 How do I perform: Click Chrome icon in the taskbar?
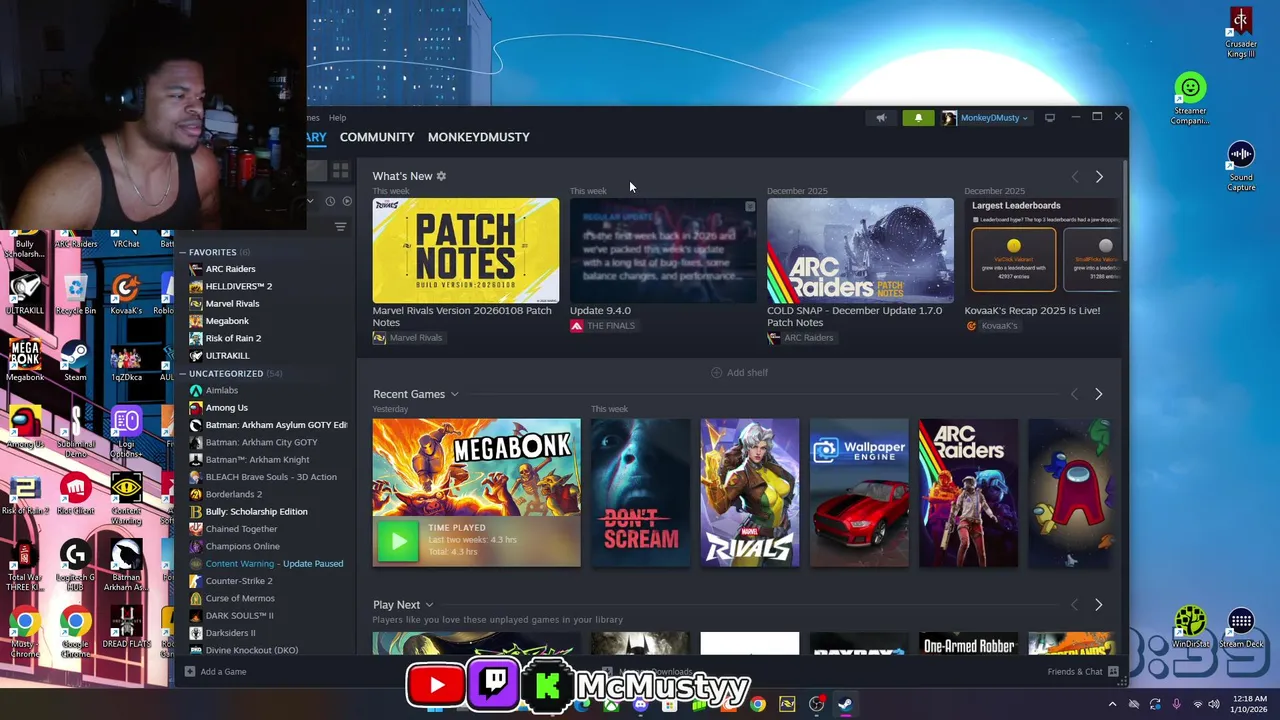click(758, 704)
